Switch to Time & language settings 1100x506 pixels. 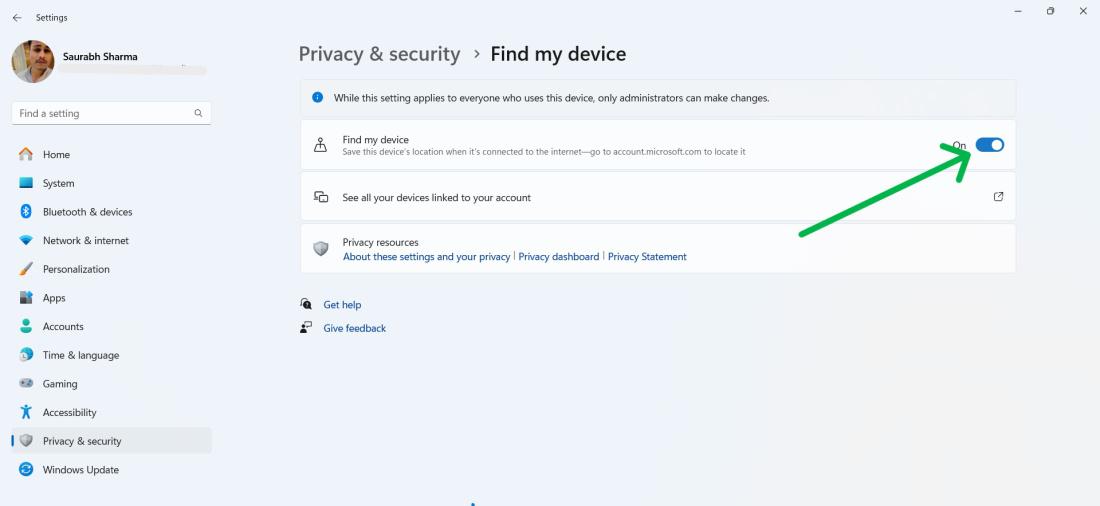point(80,355)
